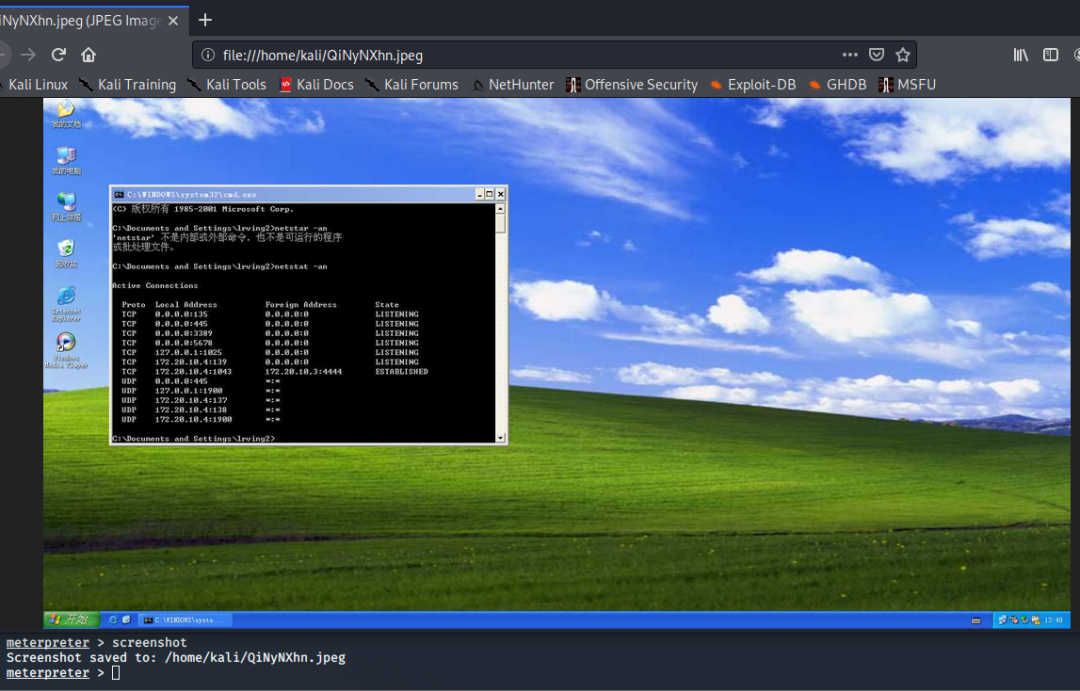
Task: Click the underlined meterpreter prompt at the cursor
Action: pos(48,672)
